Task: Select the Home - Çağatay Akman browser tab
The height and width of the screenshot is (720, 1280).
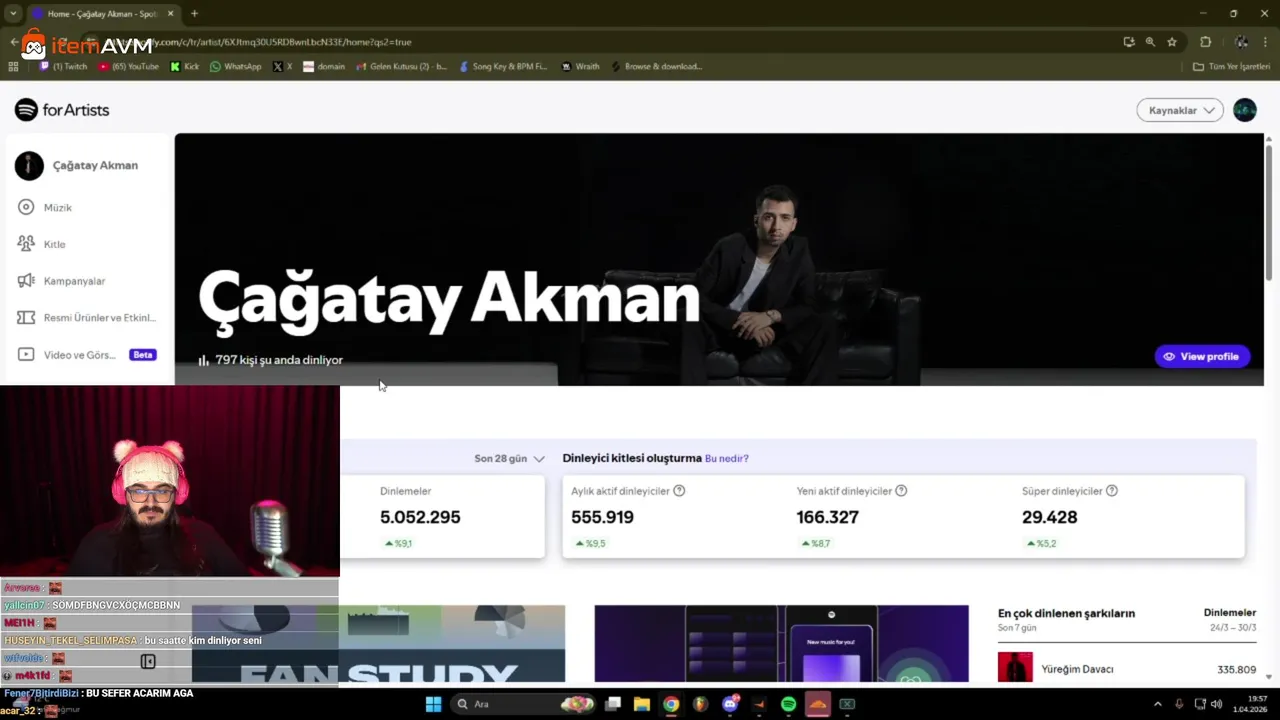Action: point(103,14)
